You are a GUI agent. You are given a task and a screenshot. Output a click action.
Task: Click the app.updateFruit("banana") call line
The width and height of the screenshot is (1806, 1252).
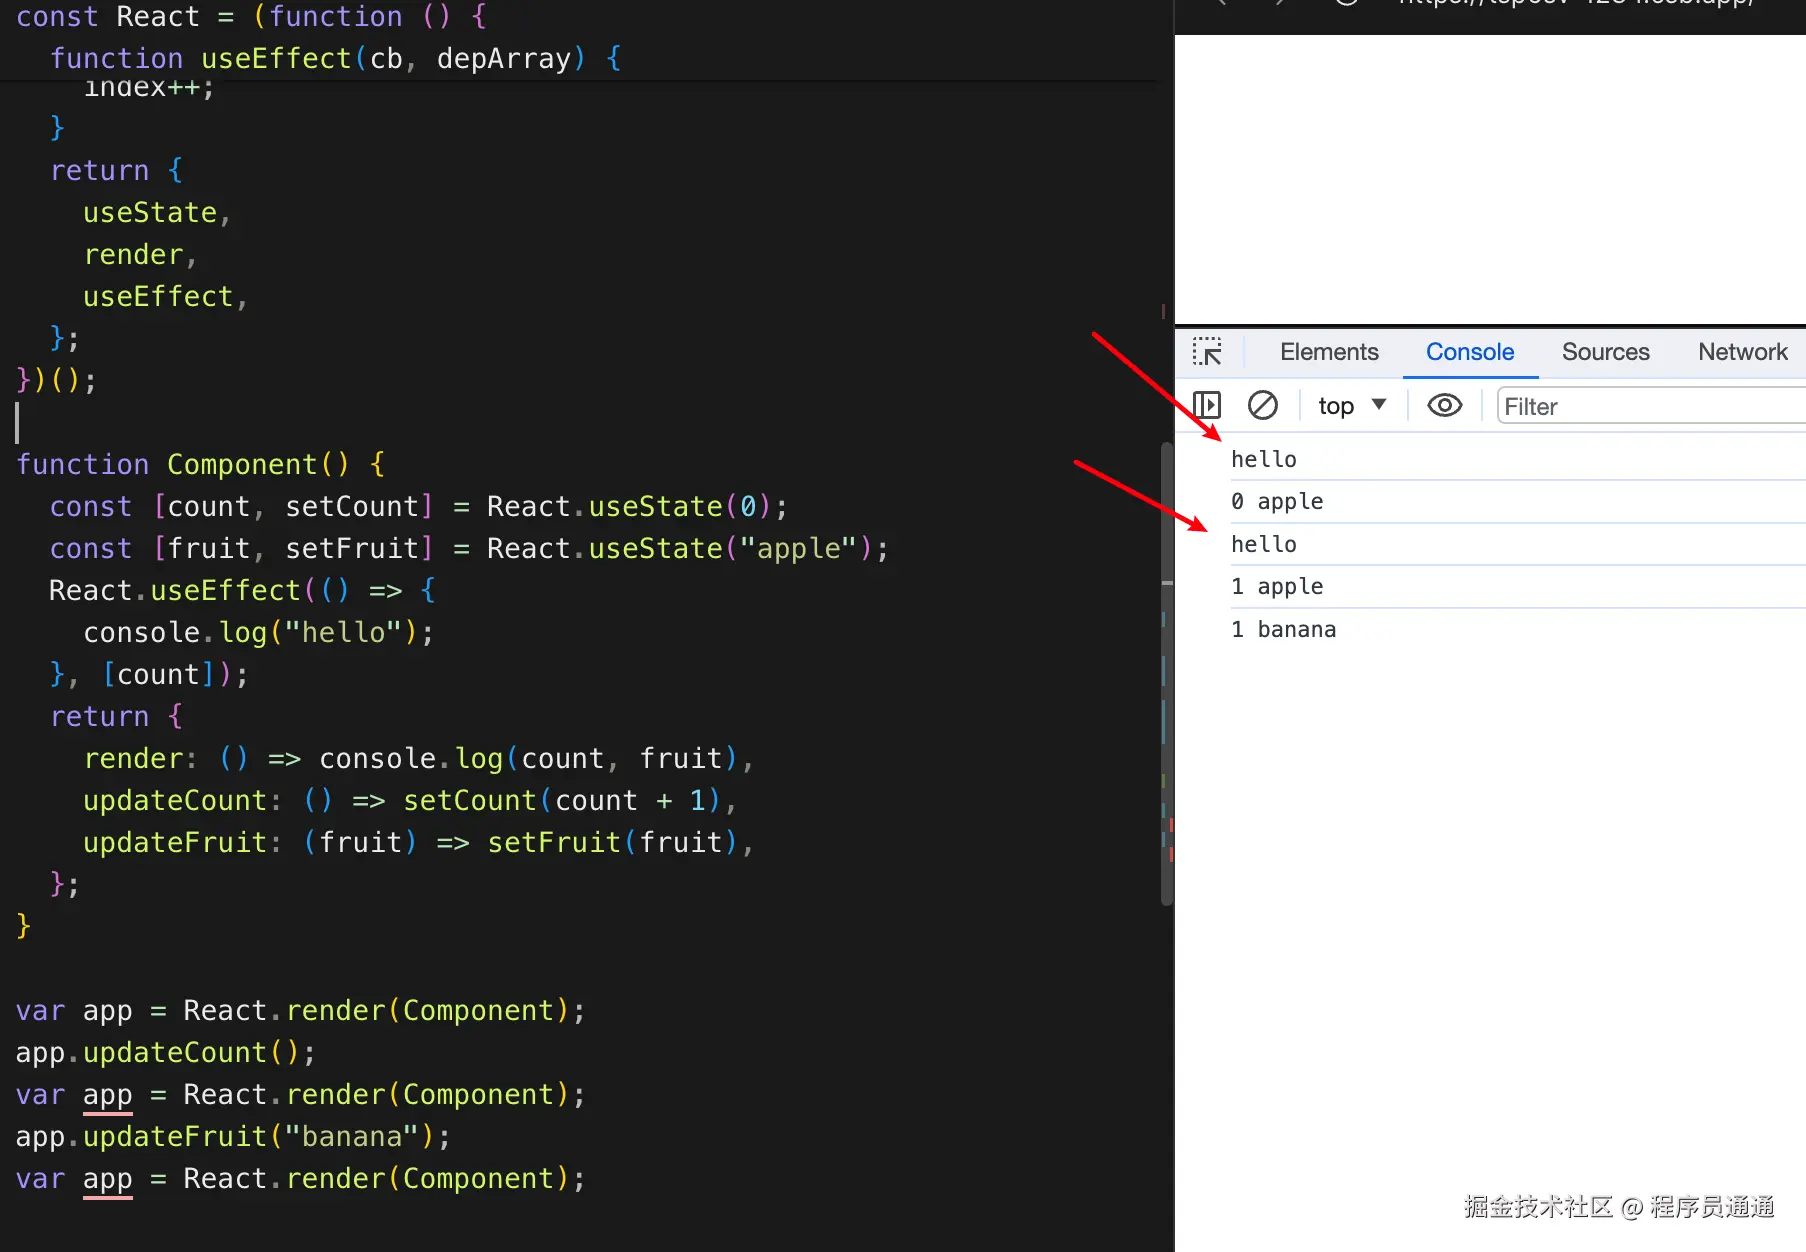(x=233, y=1136)
